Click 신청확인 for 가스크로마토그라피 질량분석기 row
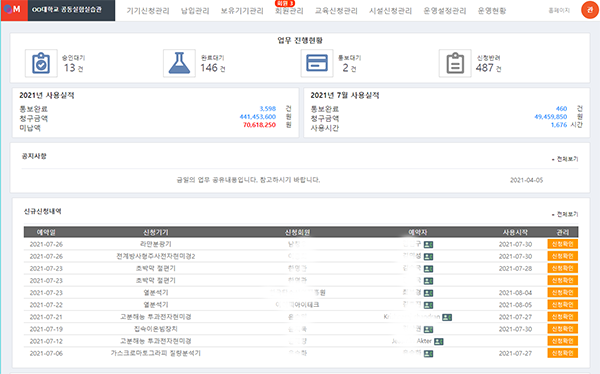The image size is (600, 374). click(562, 353)
